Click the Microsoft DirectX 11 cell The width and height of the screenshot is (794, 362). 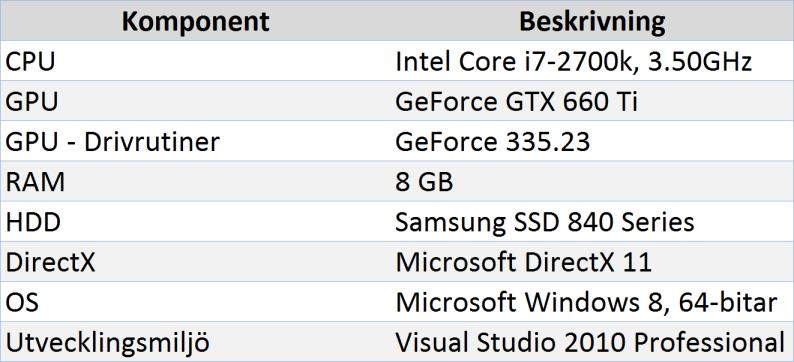(x=592, y=261)
